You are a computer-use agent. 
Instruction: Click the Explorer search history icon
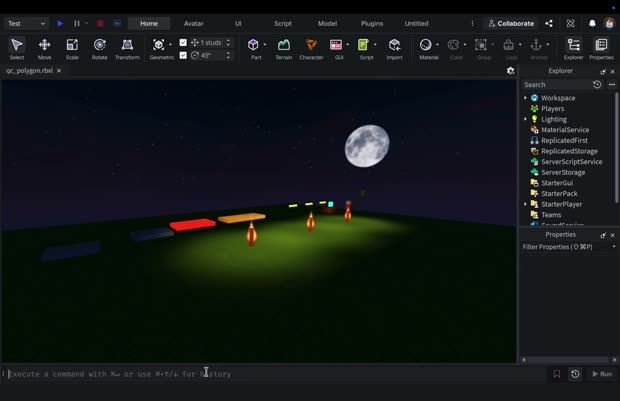597,84
